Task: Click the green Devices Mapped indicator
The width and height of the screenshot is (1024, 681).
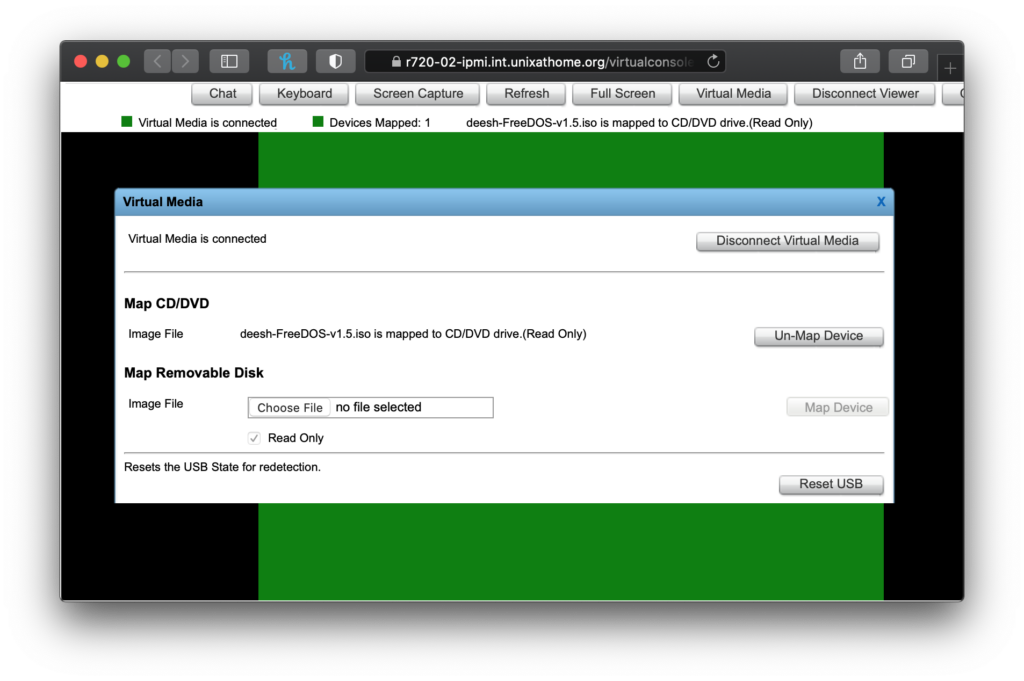Action: (x=318, y=121)
